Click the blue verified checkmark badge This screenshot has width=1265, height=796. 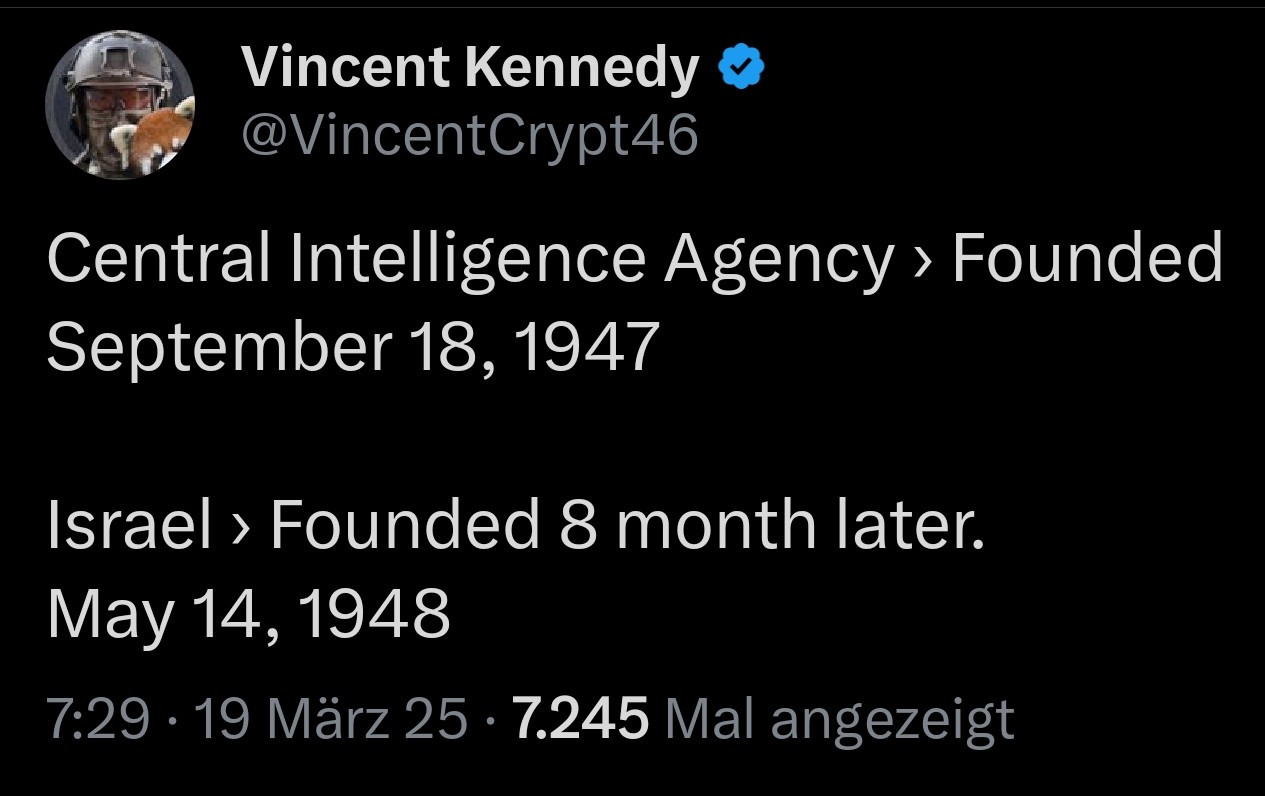[x=742, y=68]
